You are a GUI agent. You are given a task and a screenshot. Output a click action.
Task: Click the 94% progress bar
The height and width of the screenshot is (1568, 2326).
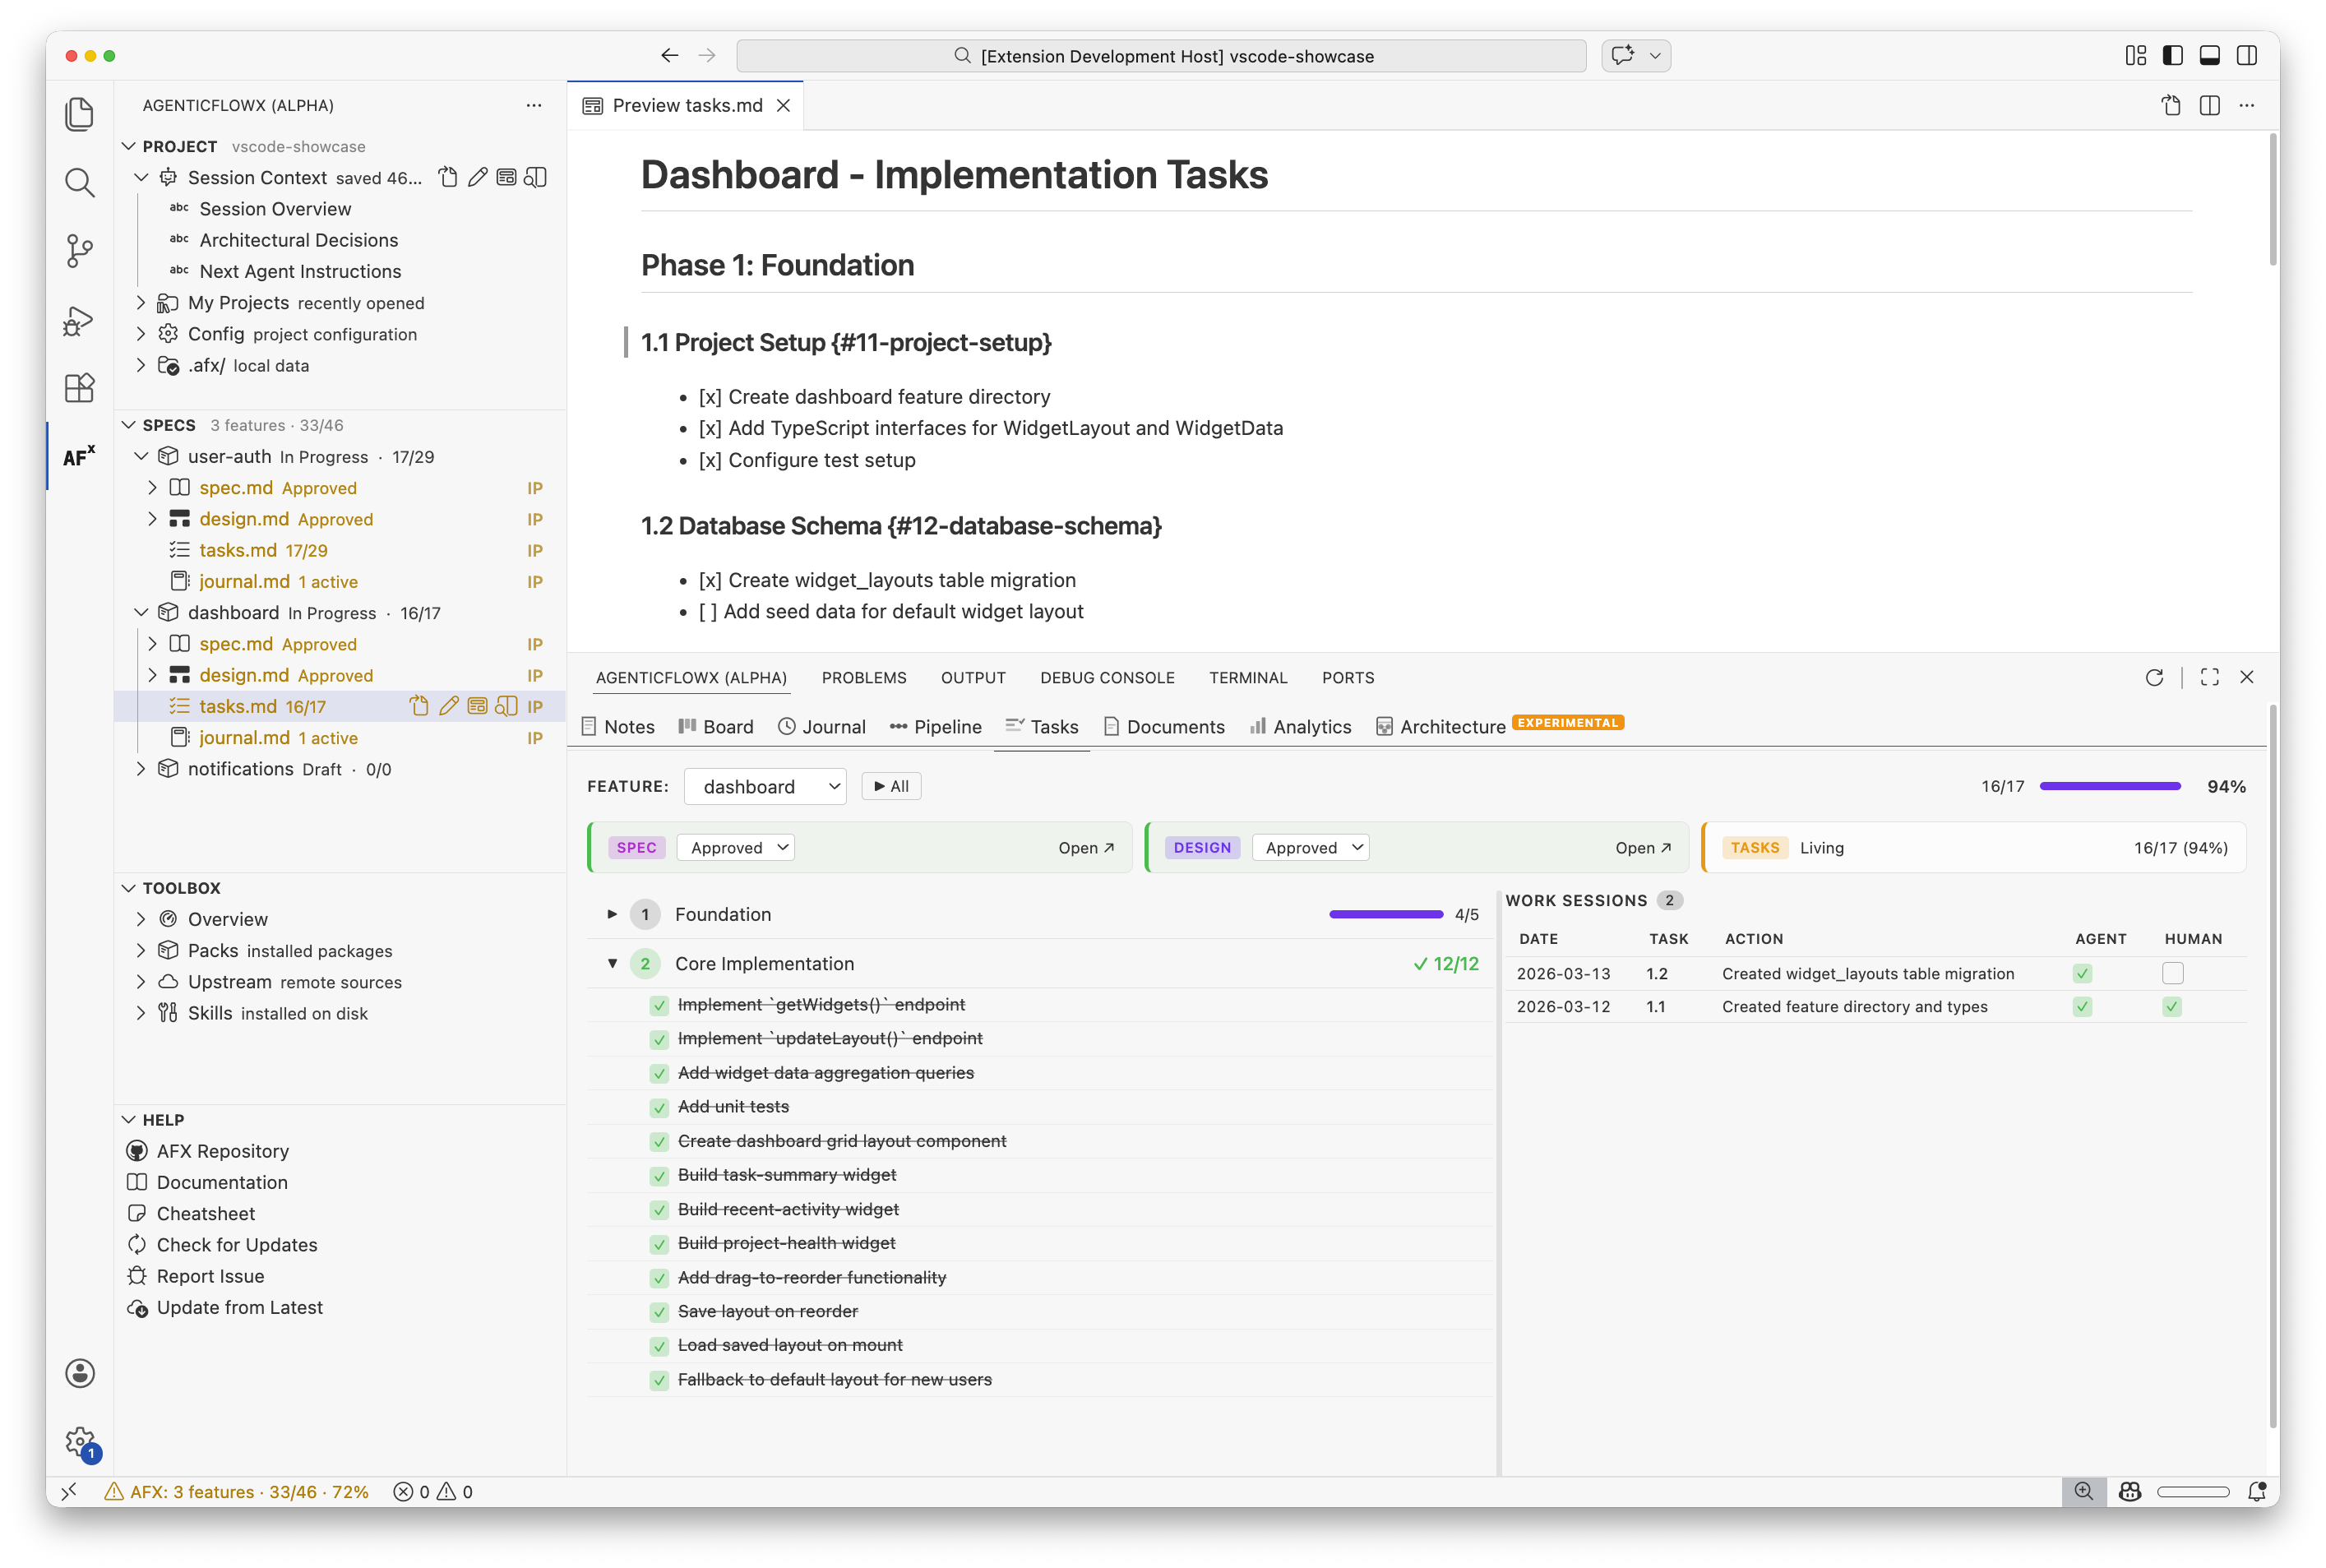pos(2110,786)
